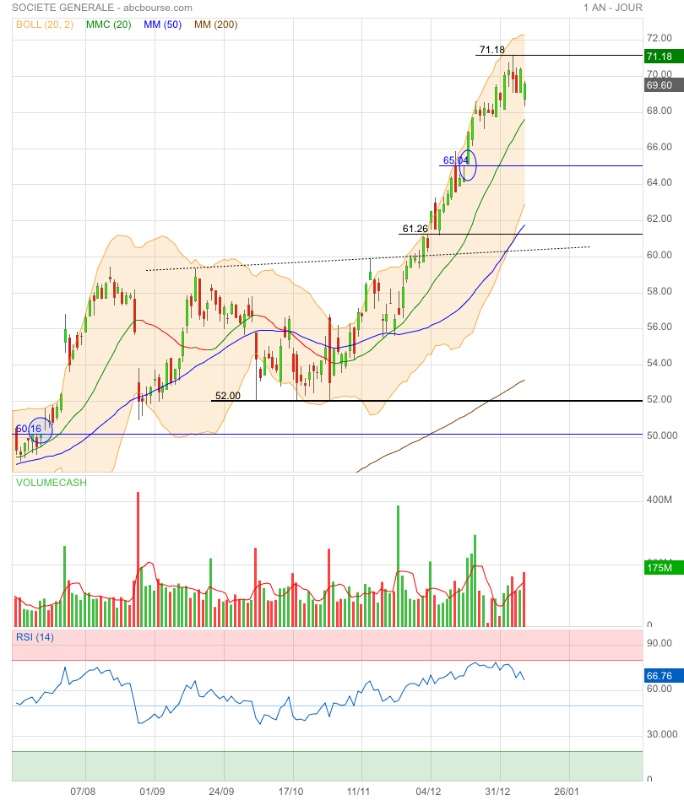This screenshot has height=800, width=684.
Task: Select the MMC (20) indicator legend
Action: point(109,24)
